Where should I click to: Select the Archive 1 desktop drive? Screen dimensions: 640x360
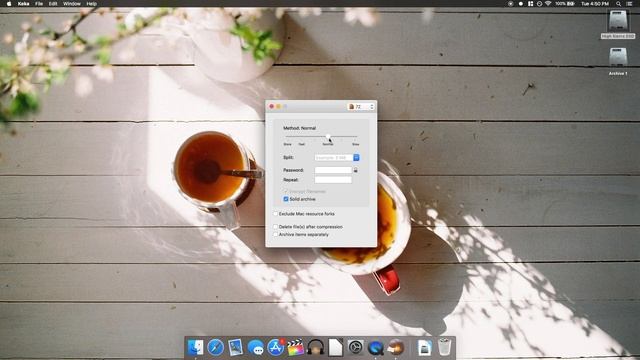[618, 61]
